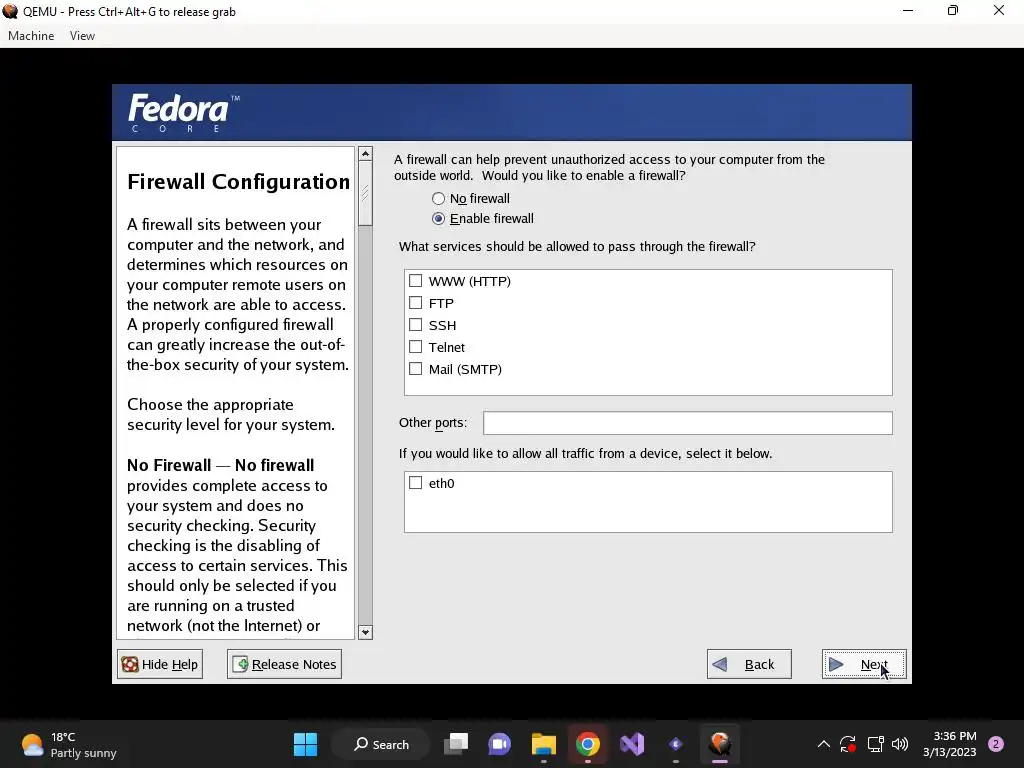
Task: Select the Enable firewall radio button
Action: [438, 219]
